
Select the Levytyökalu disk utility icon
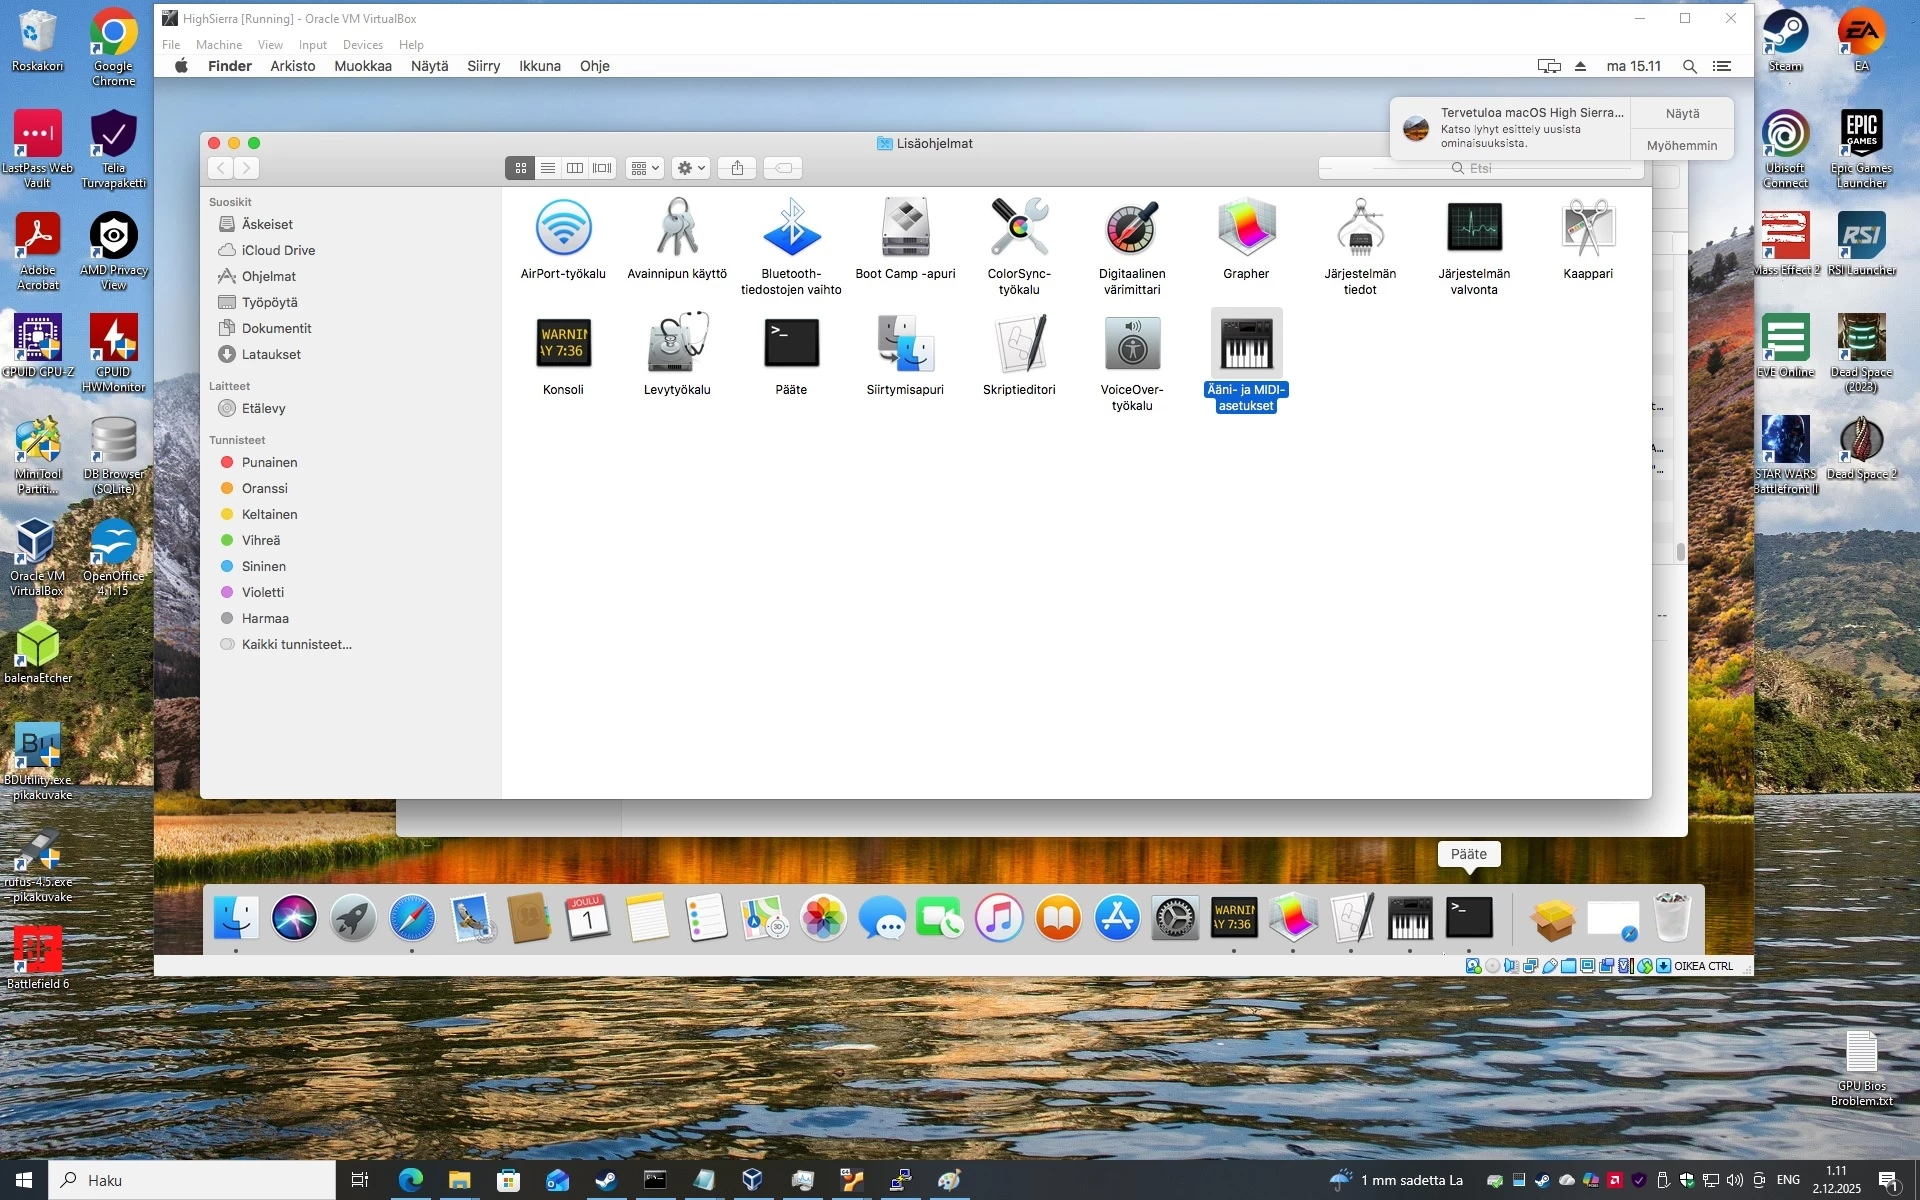click(x=677, y=343)
